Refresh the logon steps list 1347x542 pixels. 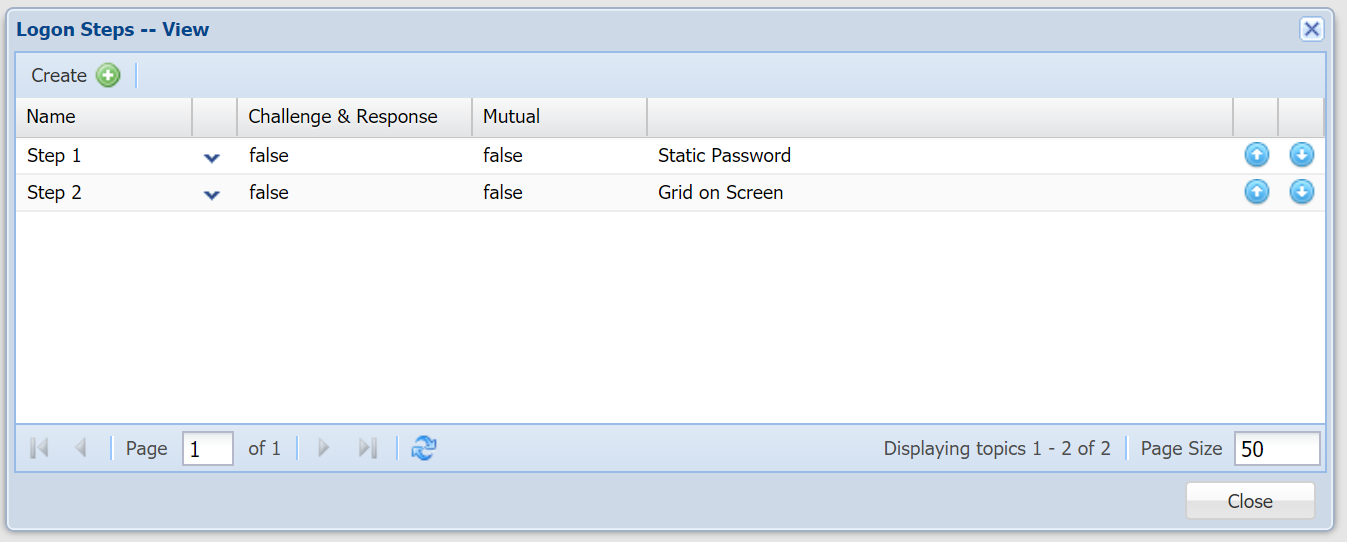pyautogui.click(x=424, y=448)
